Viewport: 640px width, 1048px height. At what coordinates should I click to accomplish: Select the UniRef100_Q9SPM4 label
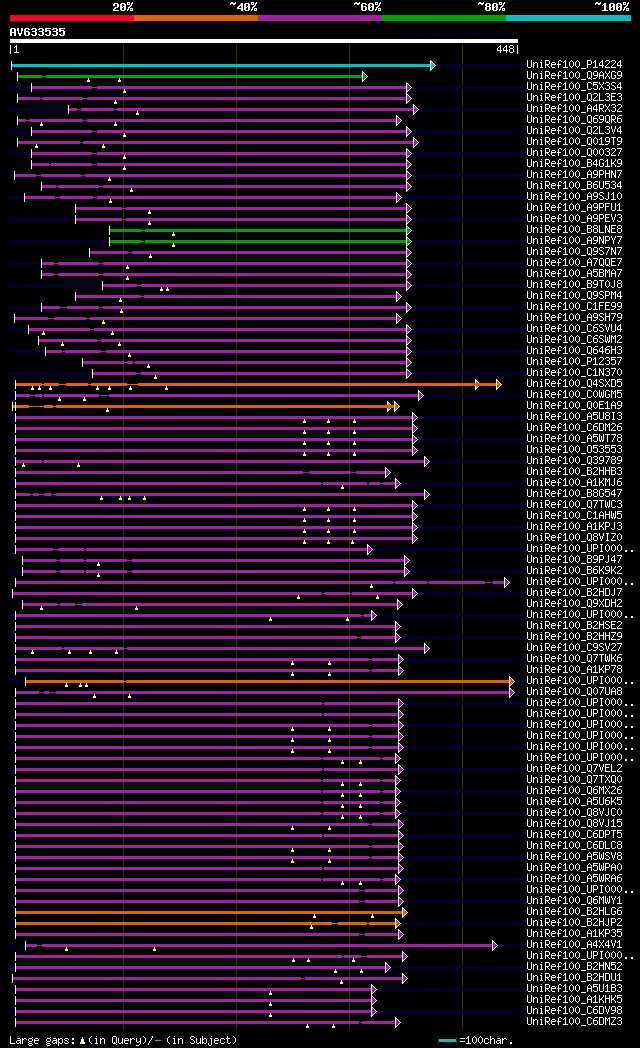[574, 295]
